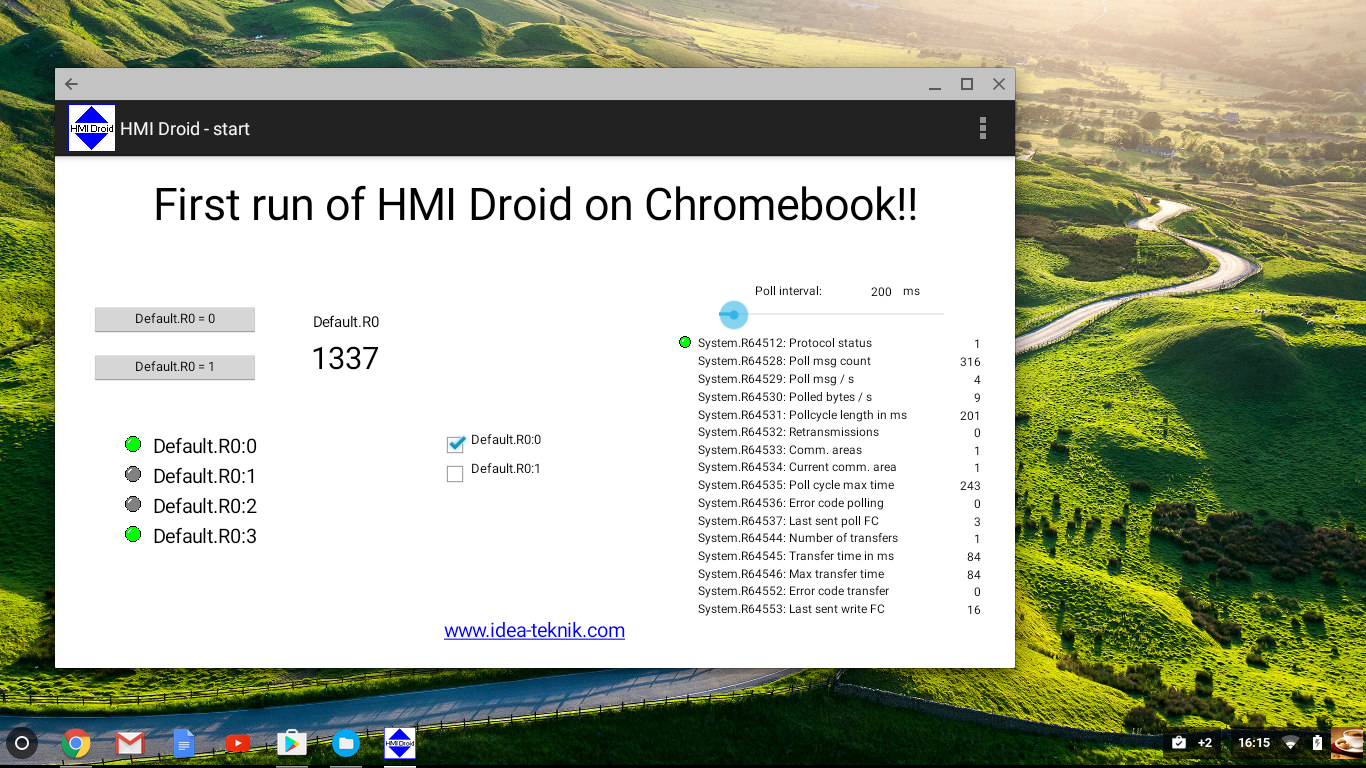Check the Default.R0:1 checkbox

tap(455, 474)
